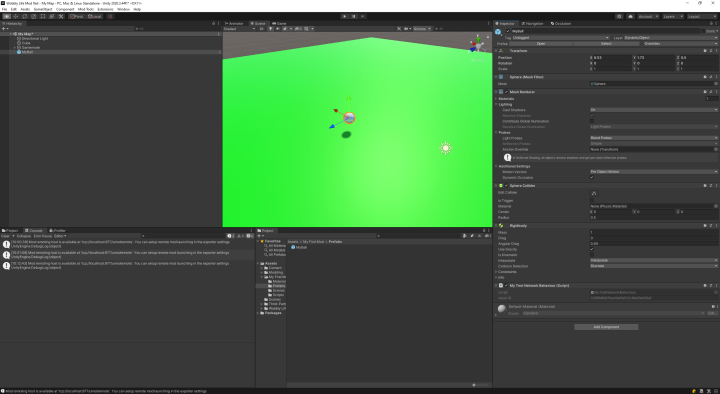Viewport: 720px width, 394px height.
Task: Click the Edit Collider icon button
Action: pyautogui.click(x=594, y=193)
